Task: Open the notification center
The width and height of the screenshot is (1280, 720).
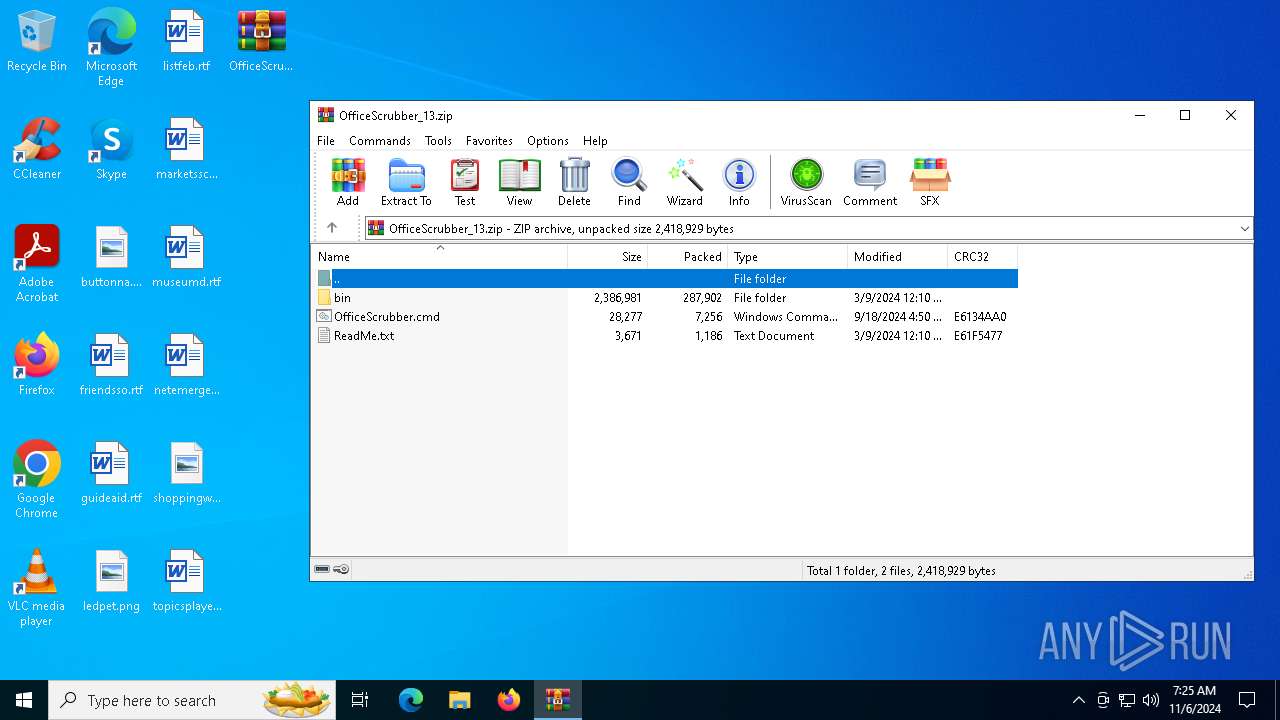Action: tap(1247, 700)
